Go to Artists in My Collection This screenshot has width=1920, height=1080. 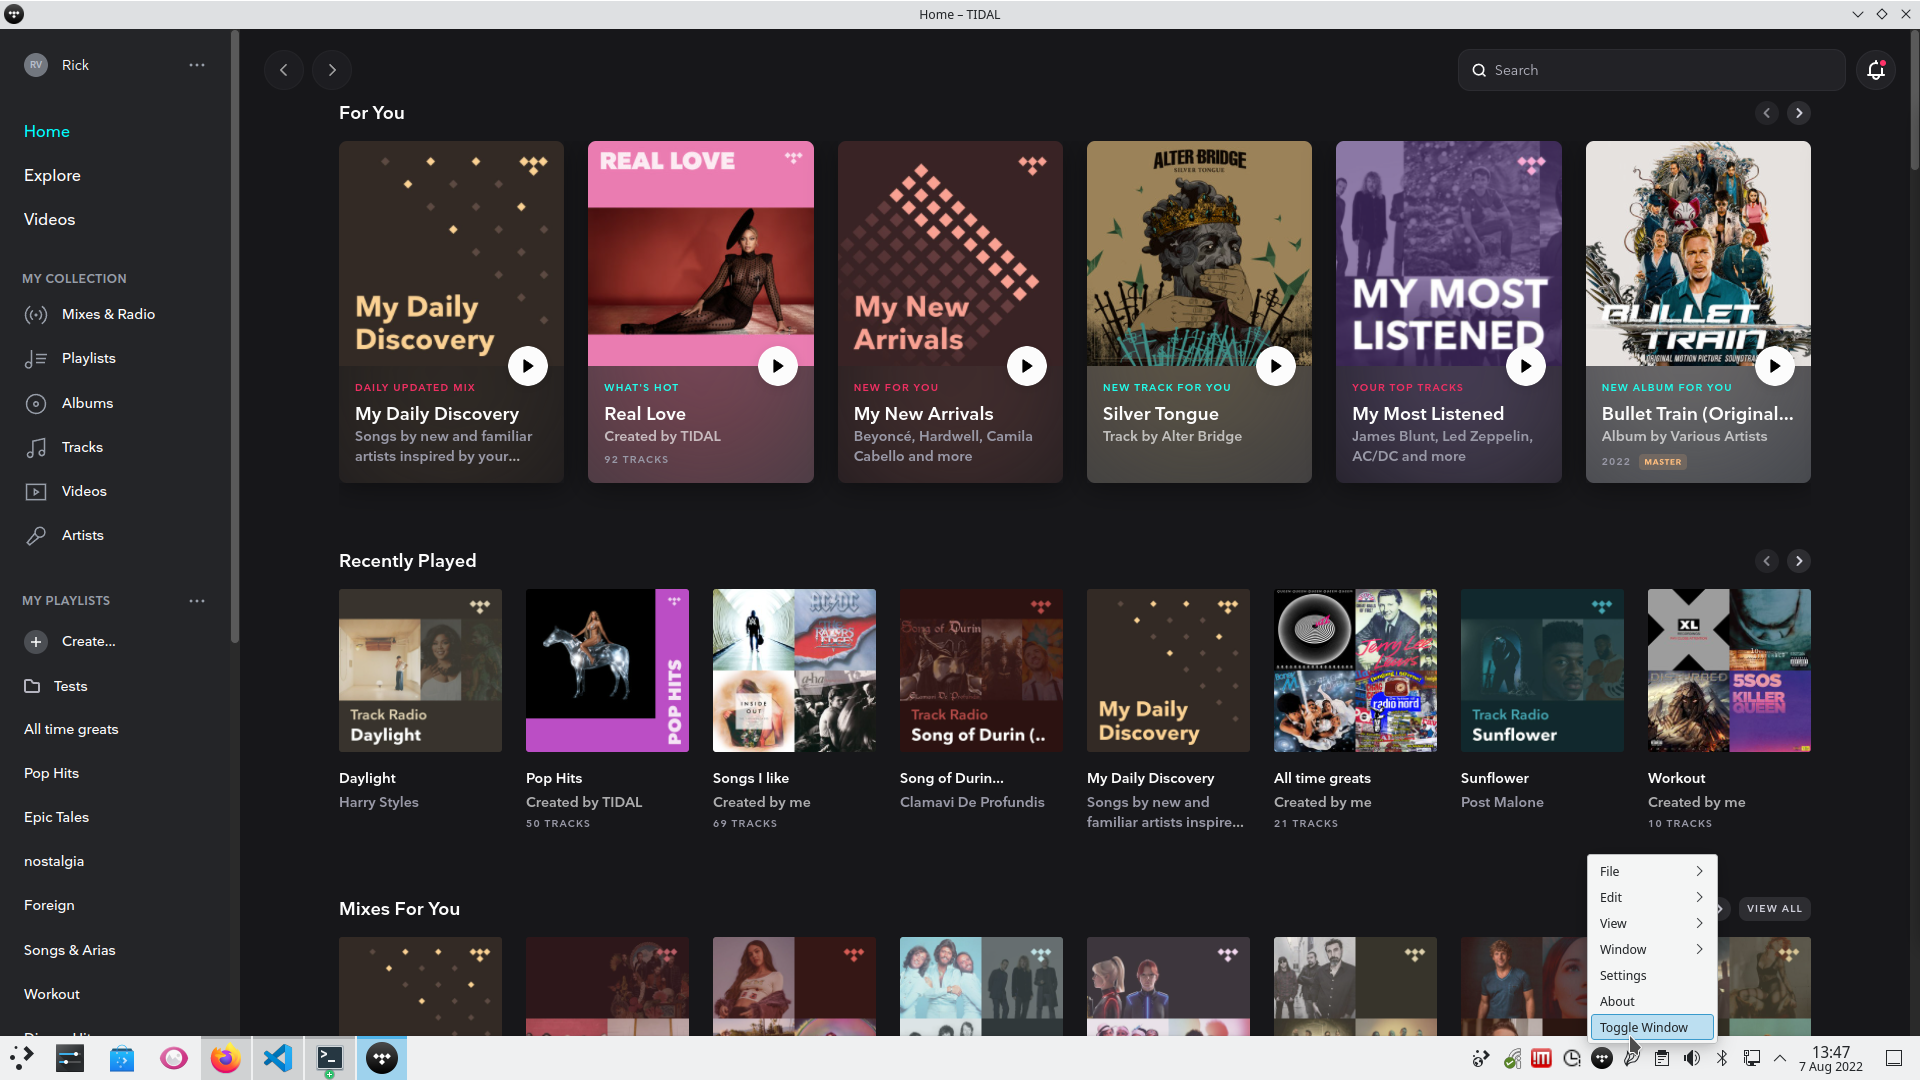82,535
